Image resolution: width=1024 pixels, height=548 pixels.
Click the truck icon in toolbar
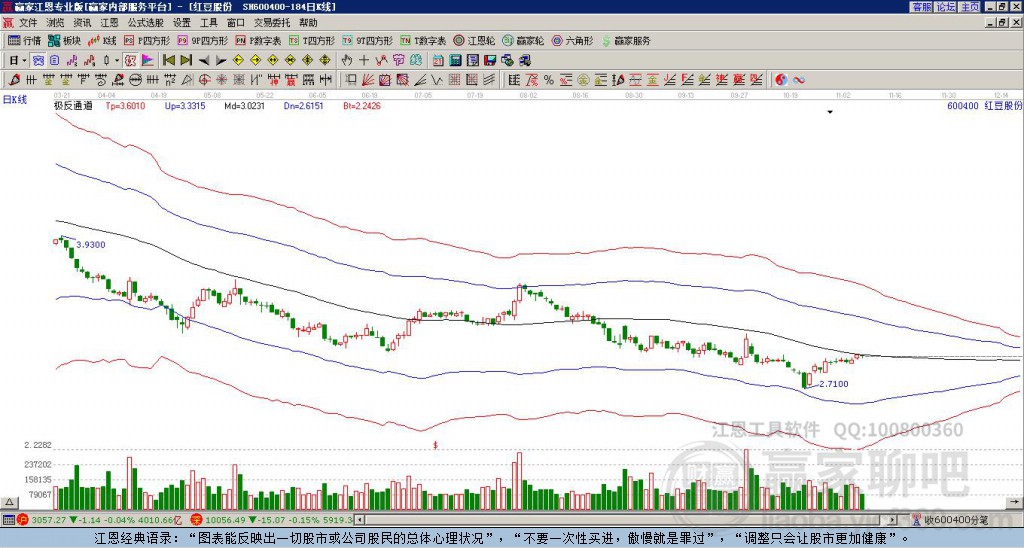pos(524,61)
